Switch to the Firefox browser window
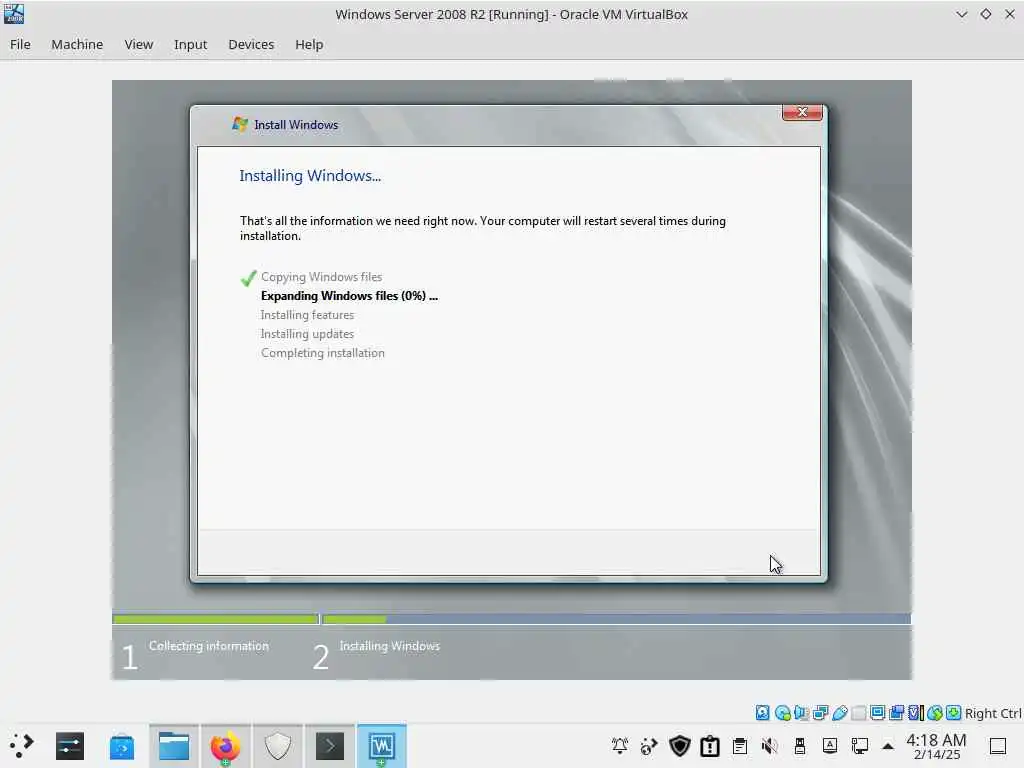1024x768 pixels. pos(225,746)
